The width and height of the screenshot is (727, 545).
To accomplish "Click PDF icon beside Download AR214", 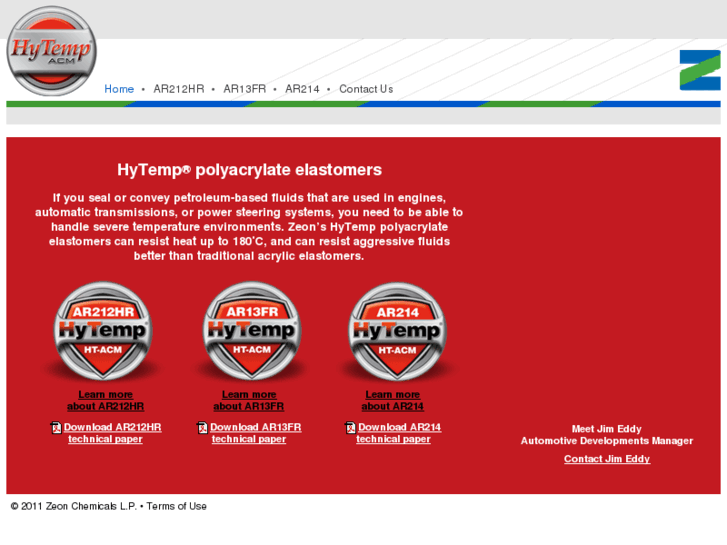I will (x=351, y=428).
